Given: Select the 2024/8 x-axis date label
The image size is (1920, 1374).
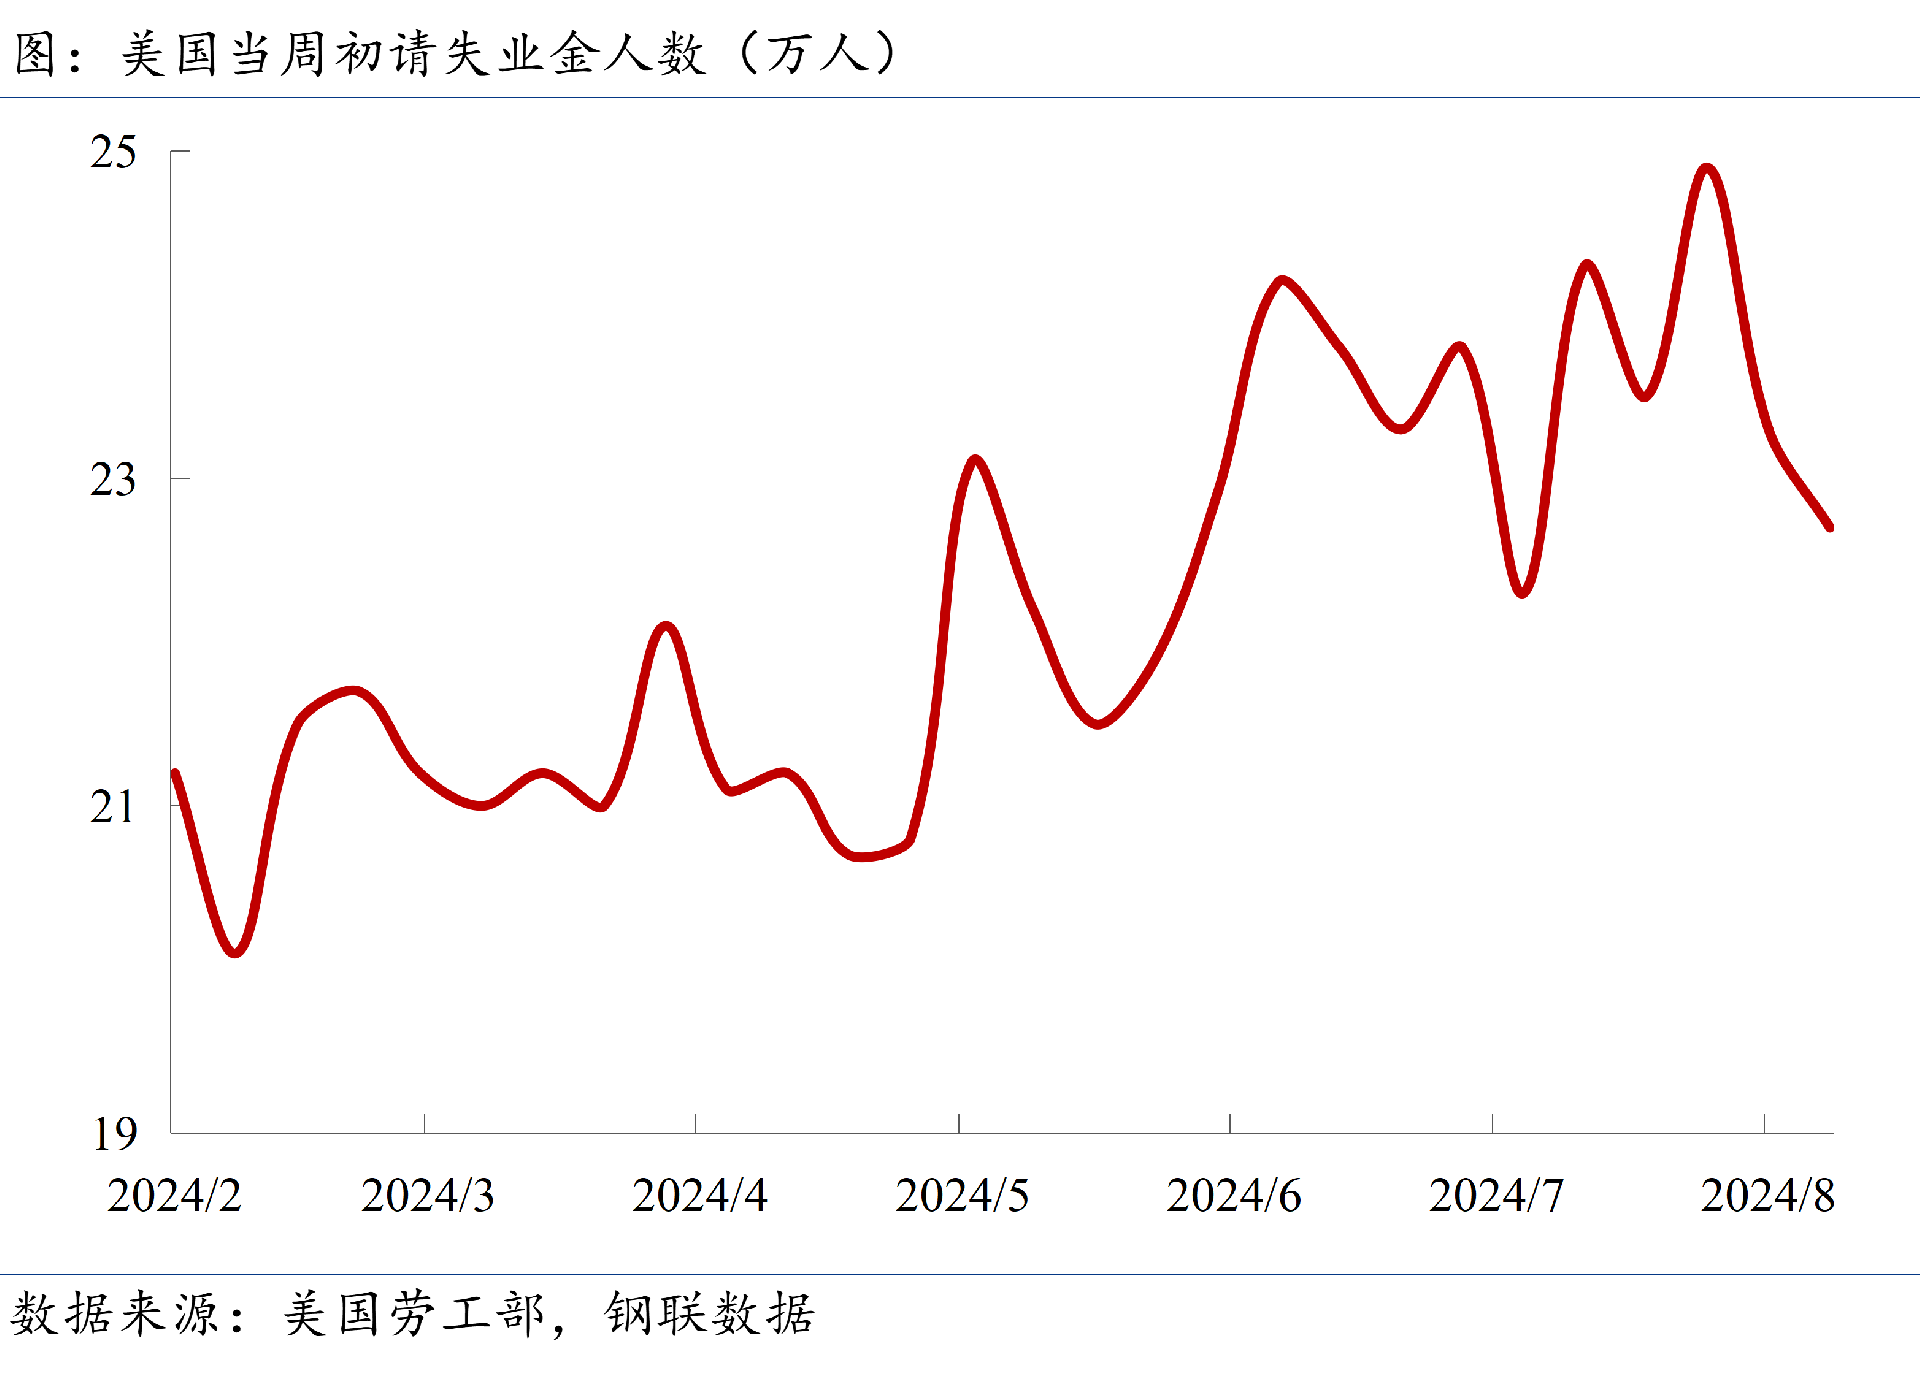Looking at the screenshot, I should 1767,1196.
